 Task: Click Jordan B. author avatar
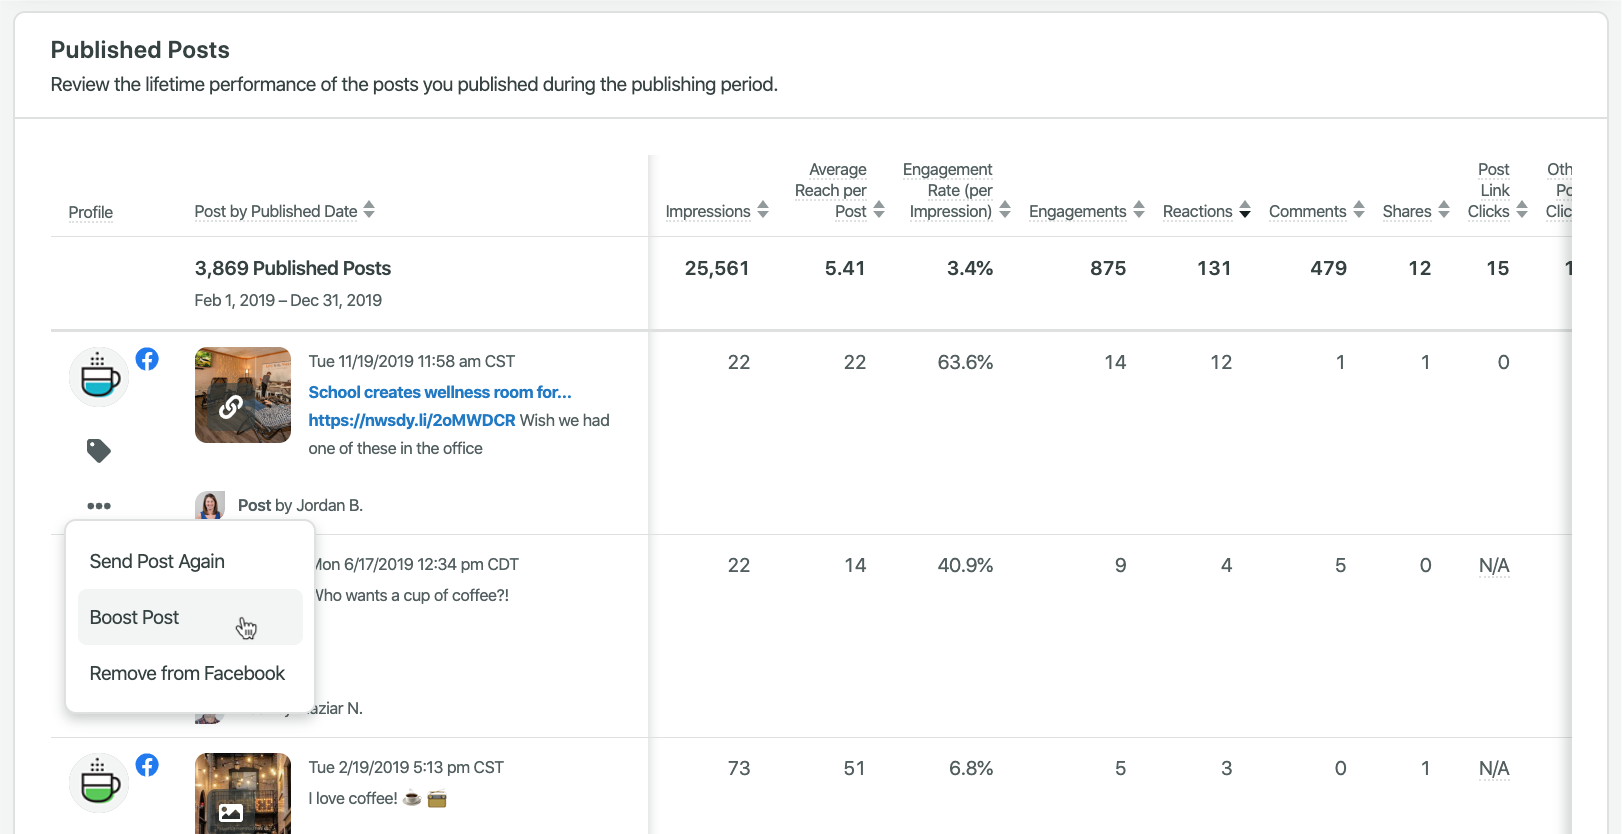click(210, 505)
